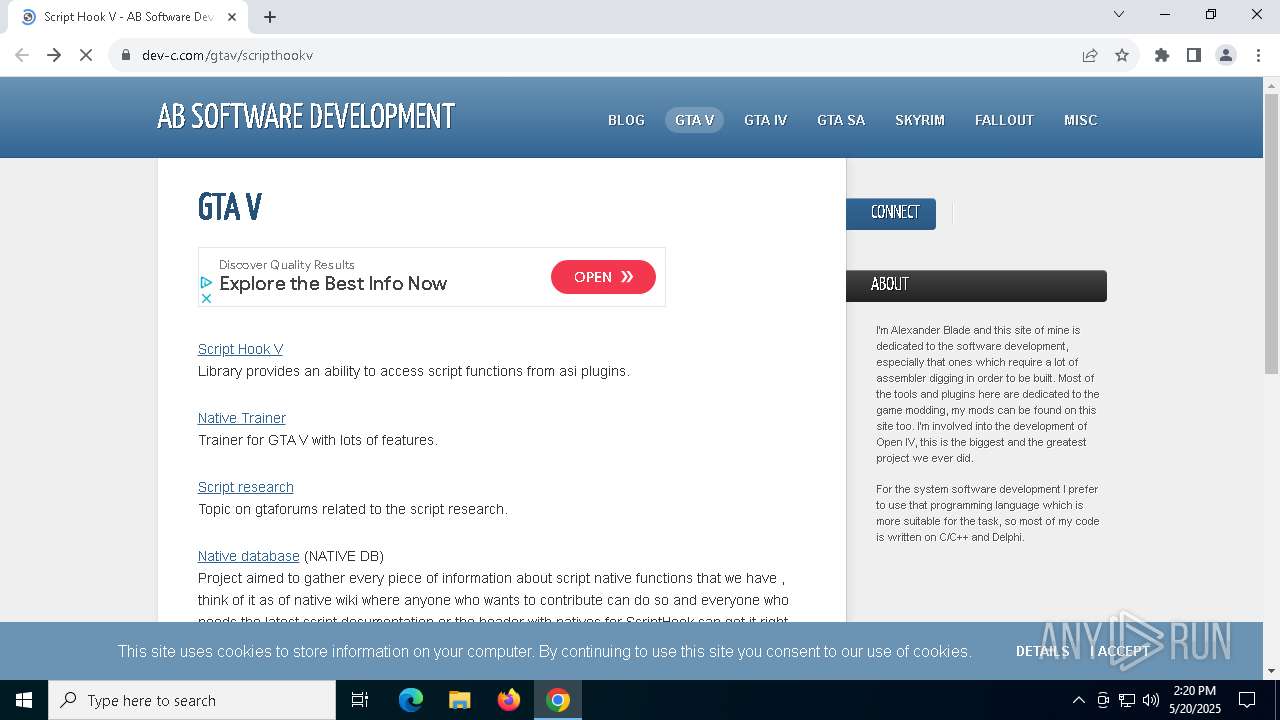
Task: View site information lock icon
Action: coord(126,55)
